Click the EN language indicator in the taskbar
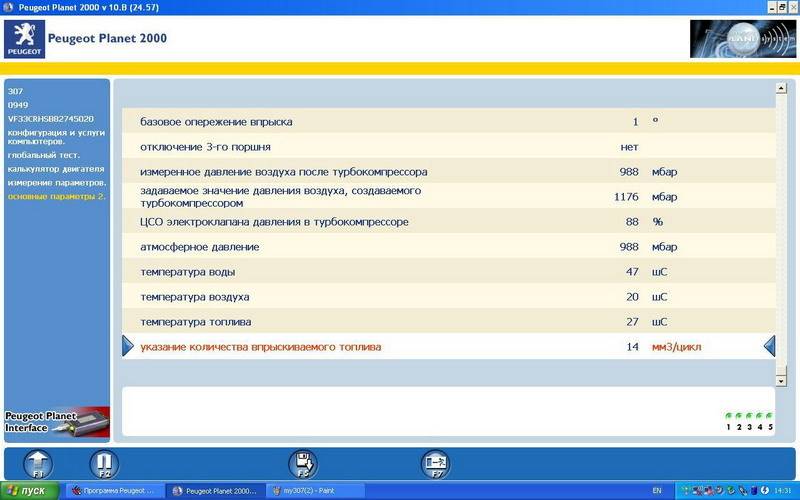 click(657, 491)
